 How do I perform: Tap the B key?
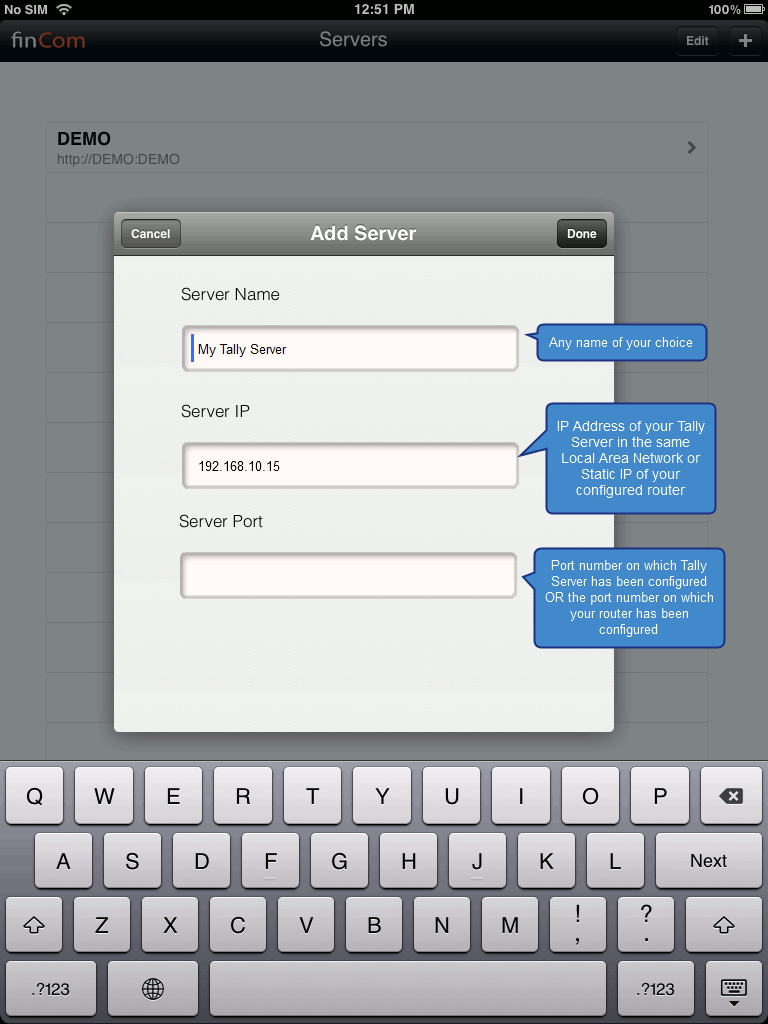point(374,925)
